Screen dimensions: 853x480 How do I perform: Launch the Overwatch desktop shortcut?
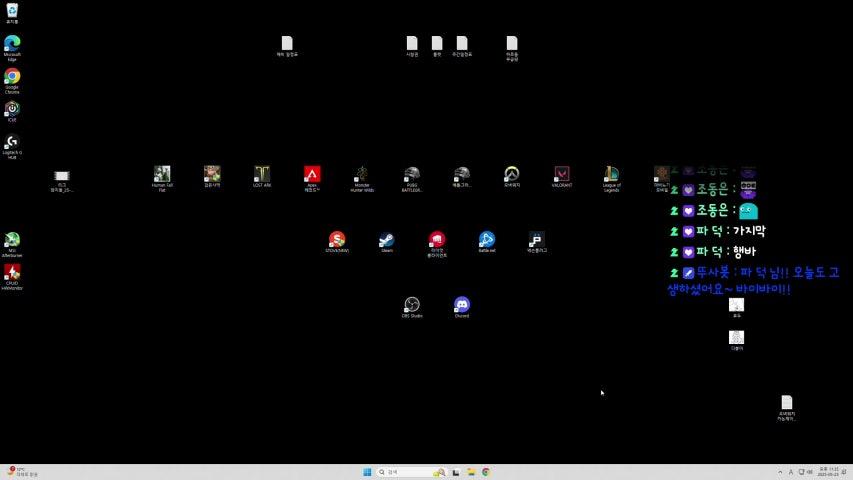click(x=511, y=176)
